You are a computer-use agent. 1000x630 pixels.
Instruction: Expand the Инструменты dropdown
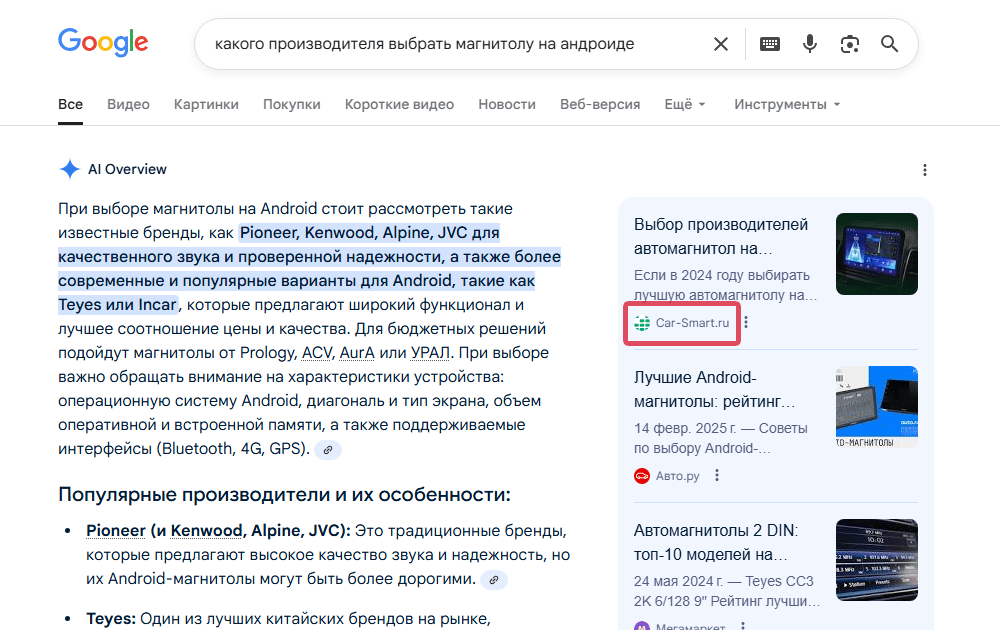coord(787,104)
